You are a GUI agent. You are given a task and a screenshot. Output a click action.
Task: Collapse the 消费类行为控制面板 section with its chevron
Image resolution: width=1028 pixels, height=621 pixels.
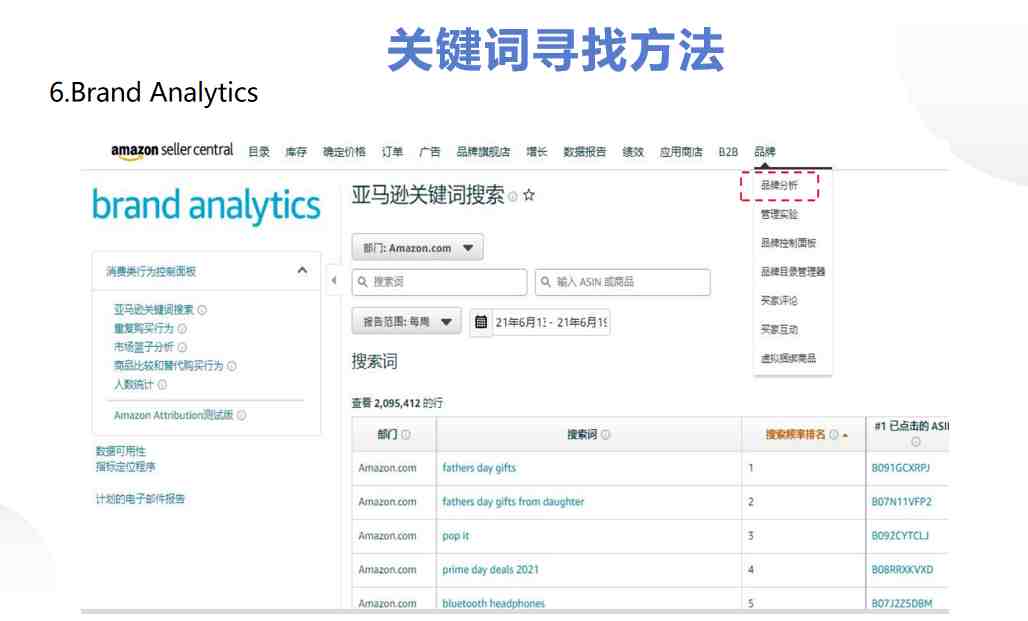point(302,270)
